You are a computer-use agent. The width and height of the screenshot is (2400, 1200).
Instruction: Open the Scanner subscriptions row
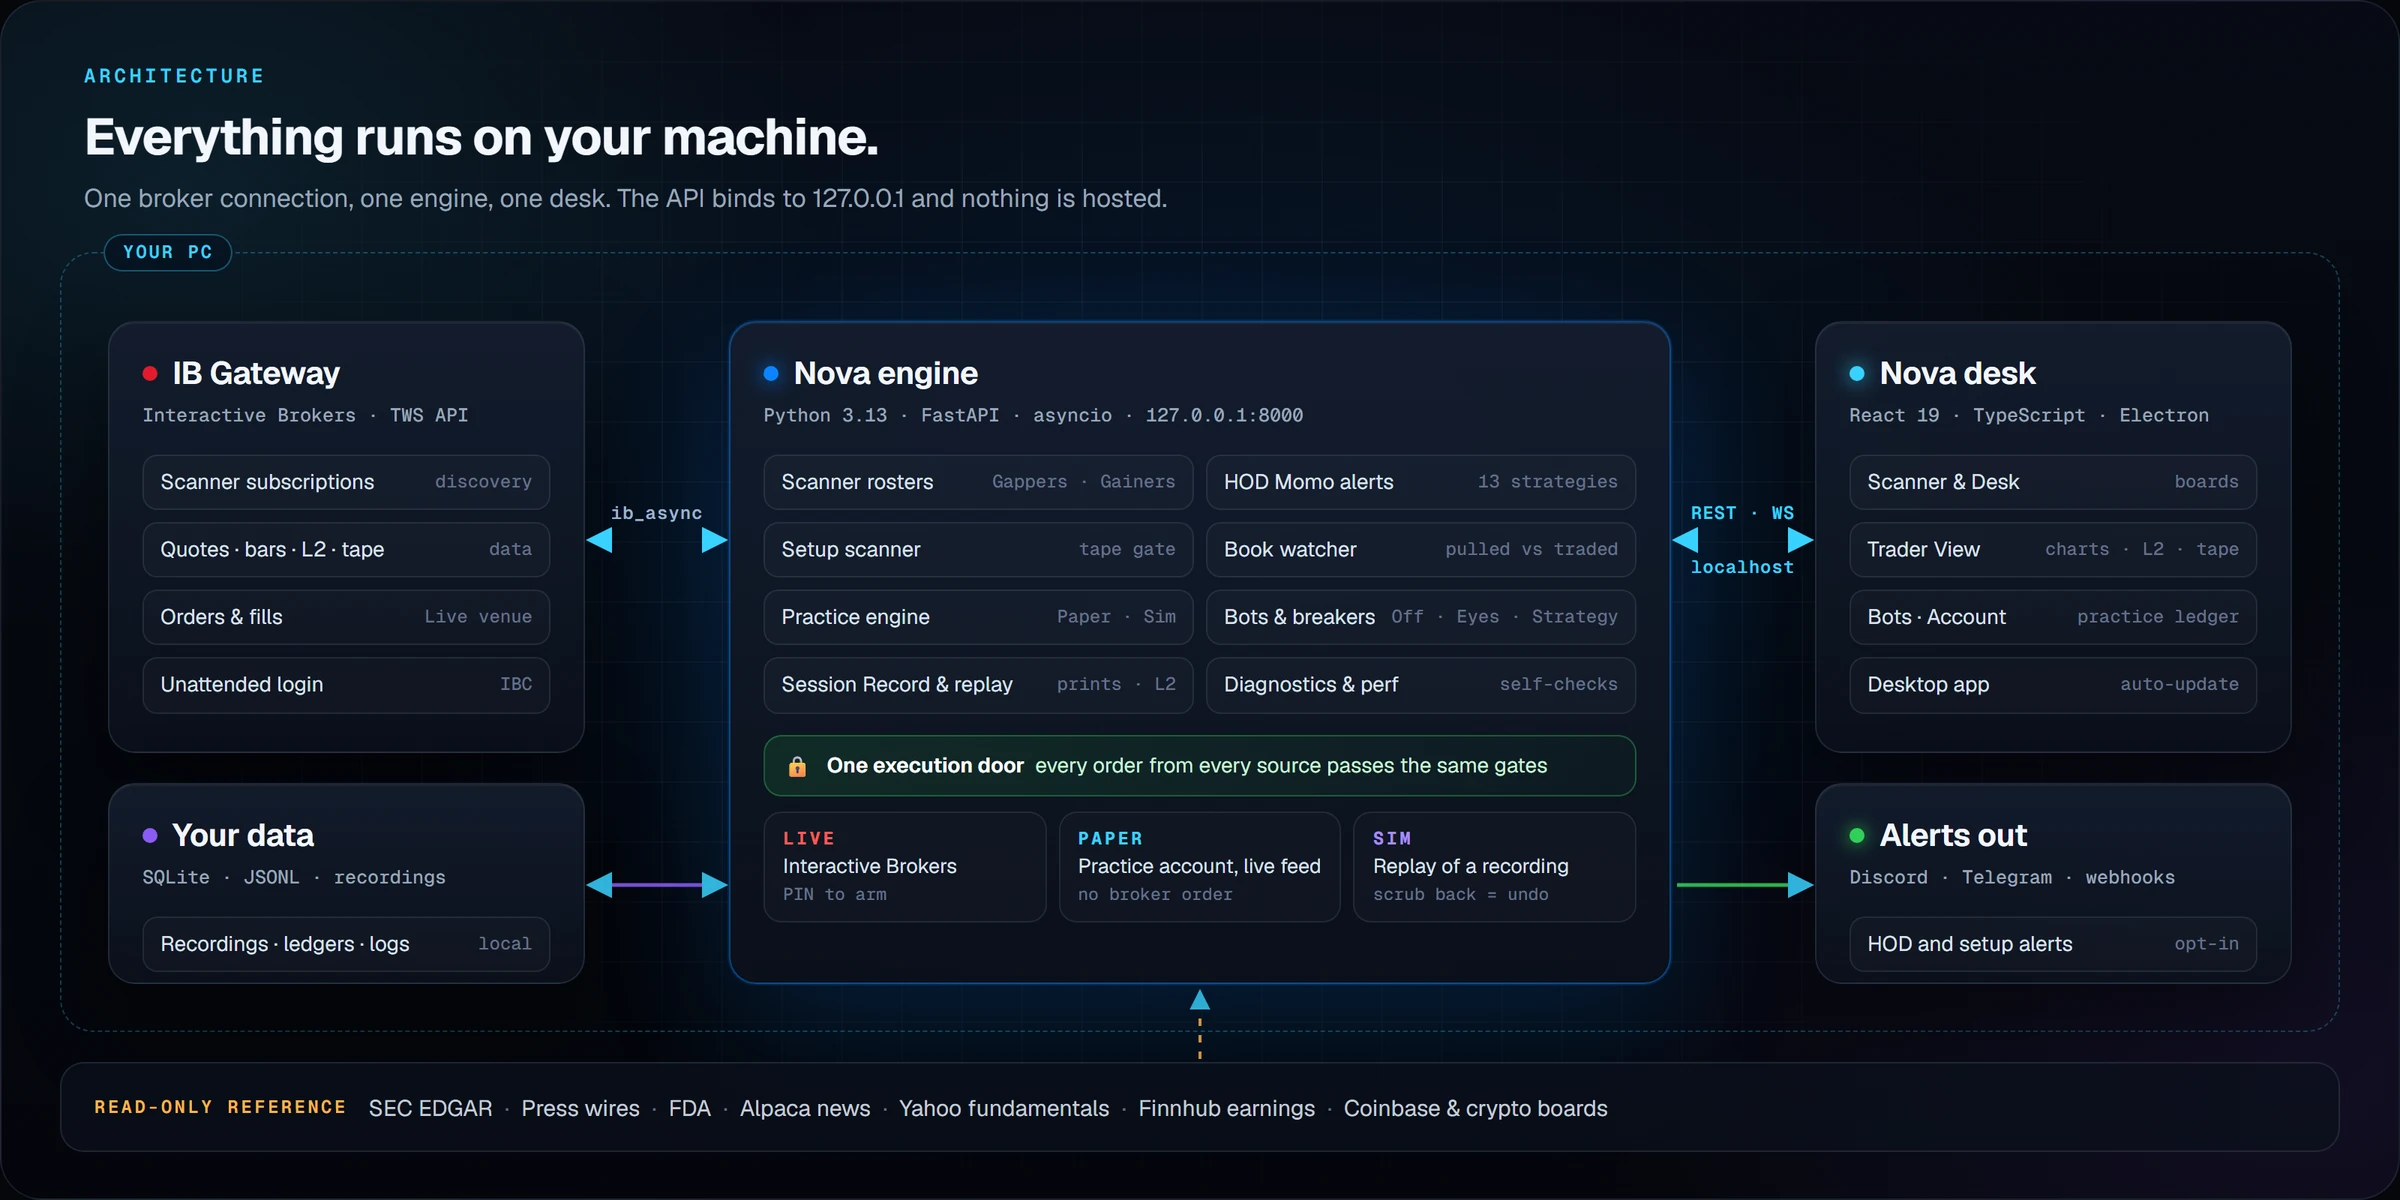[x=346, y=482]
